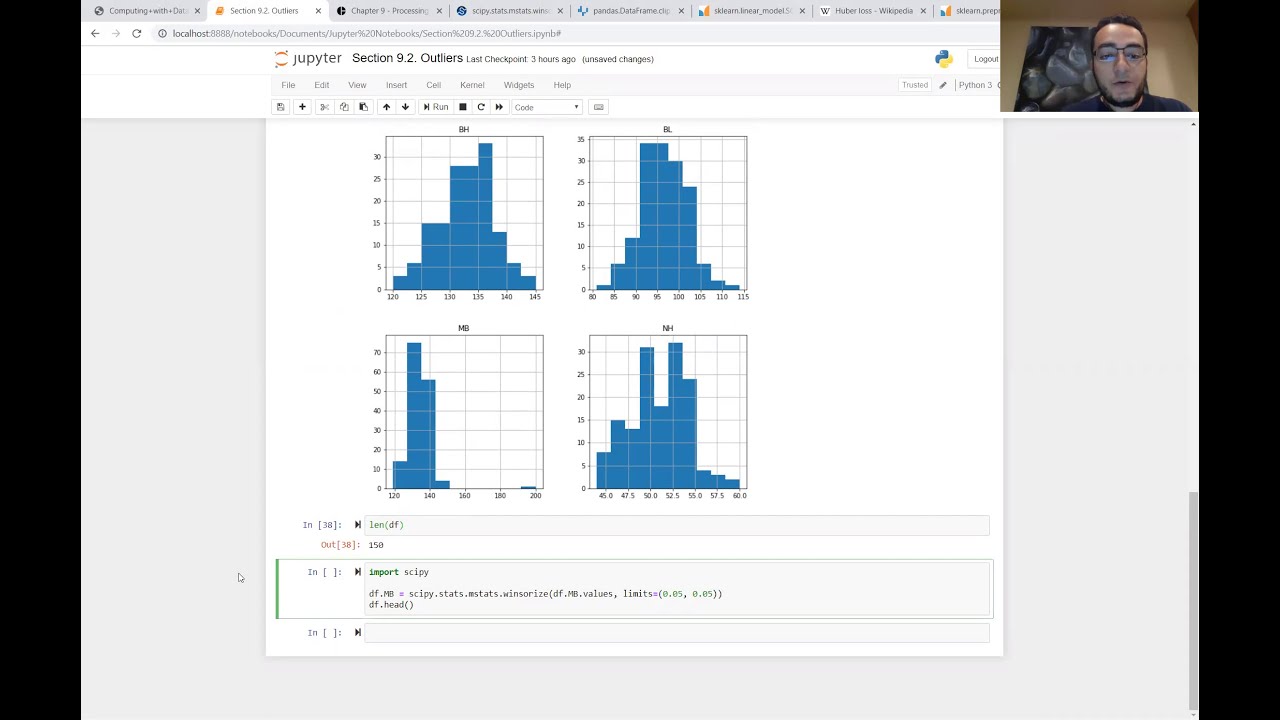Click the Python logo icon
This screenshot has width=1280, height=720.
944,59
